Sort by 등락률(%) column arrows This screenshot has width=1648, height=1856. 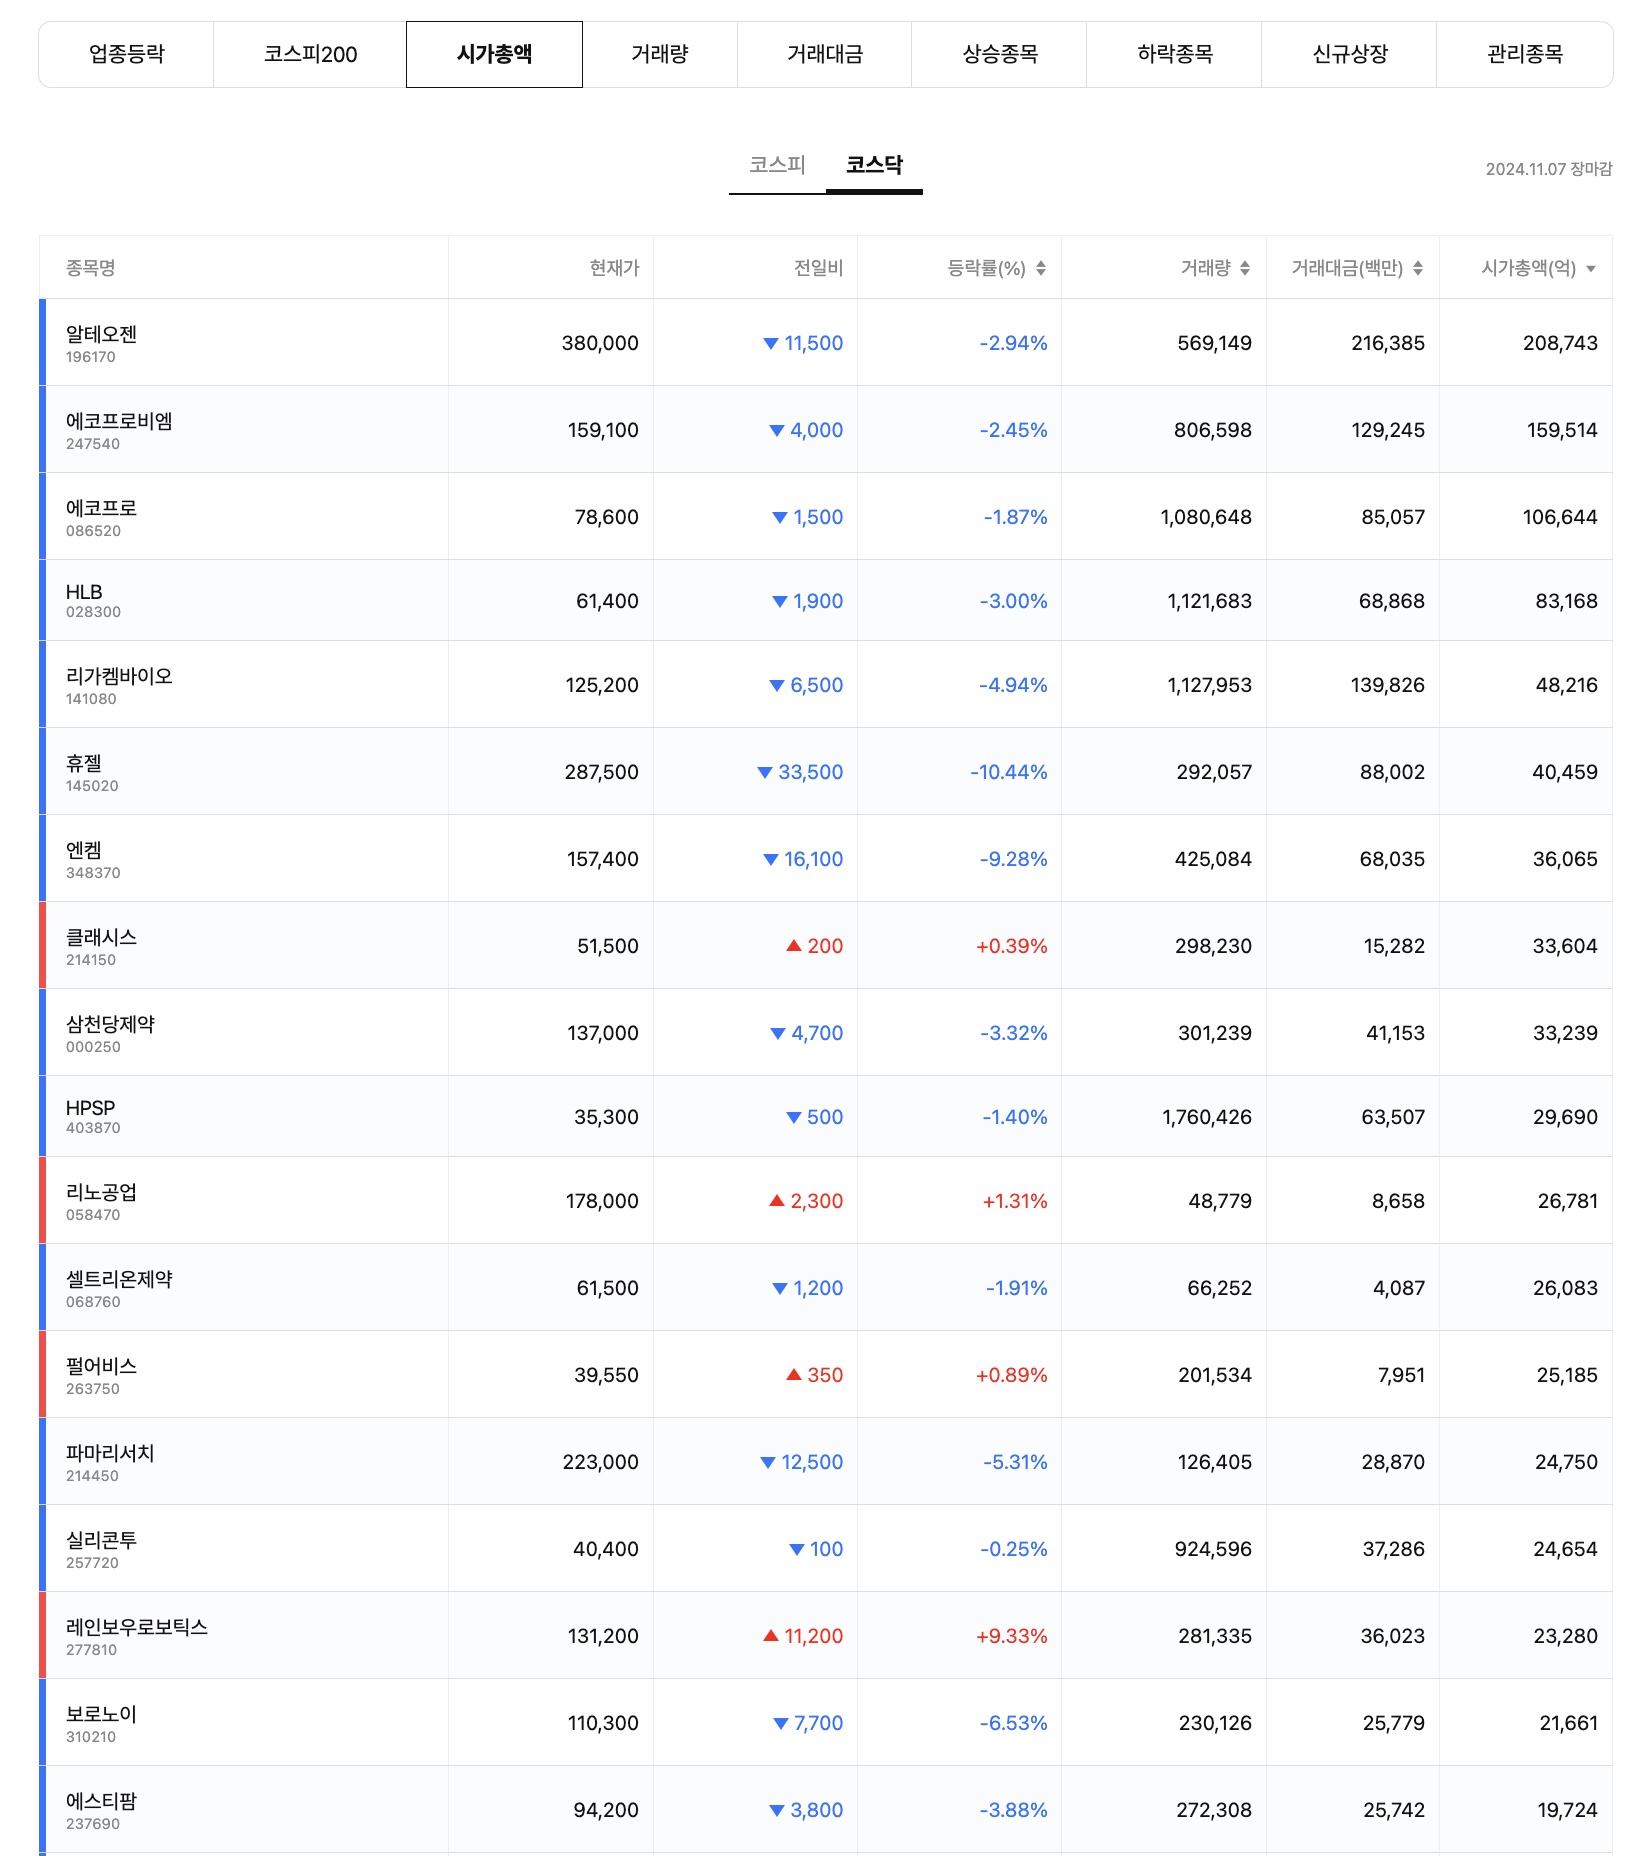click(x=1041, y=268)
